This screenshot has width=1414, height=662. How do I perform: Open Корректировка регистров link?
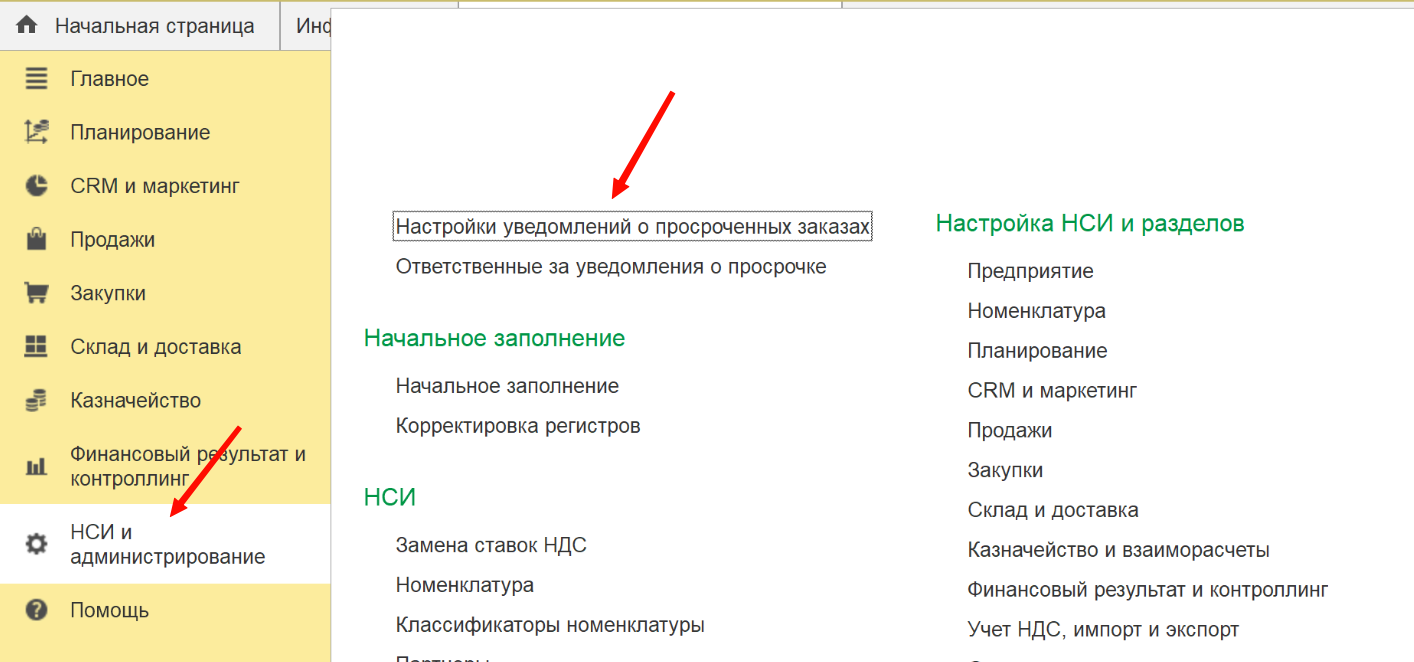pos(518,426)
